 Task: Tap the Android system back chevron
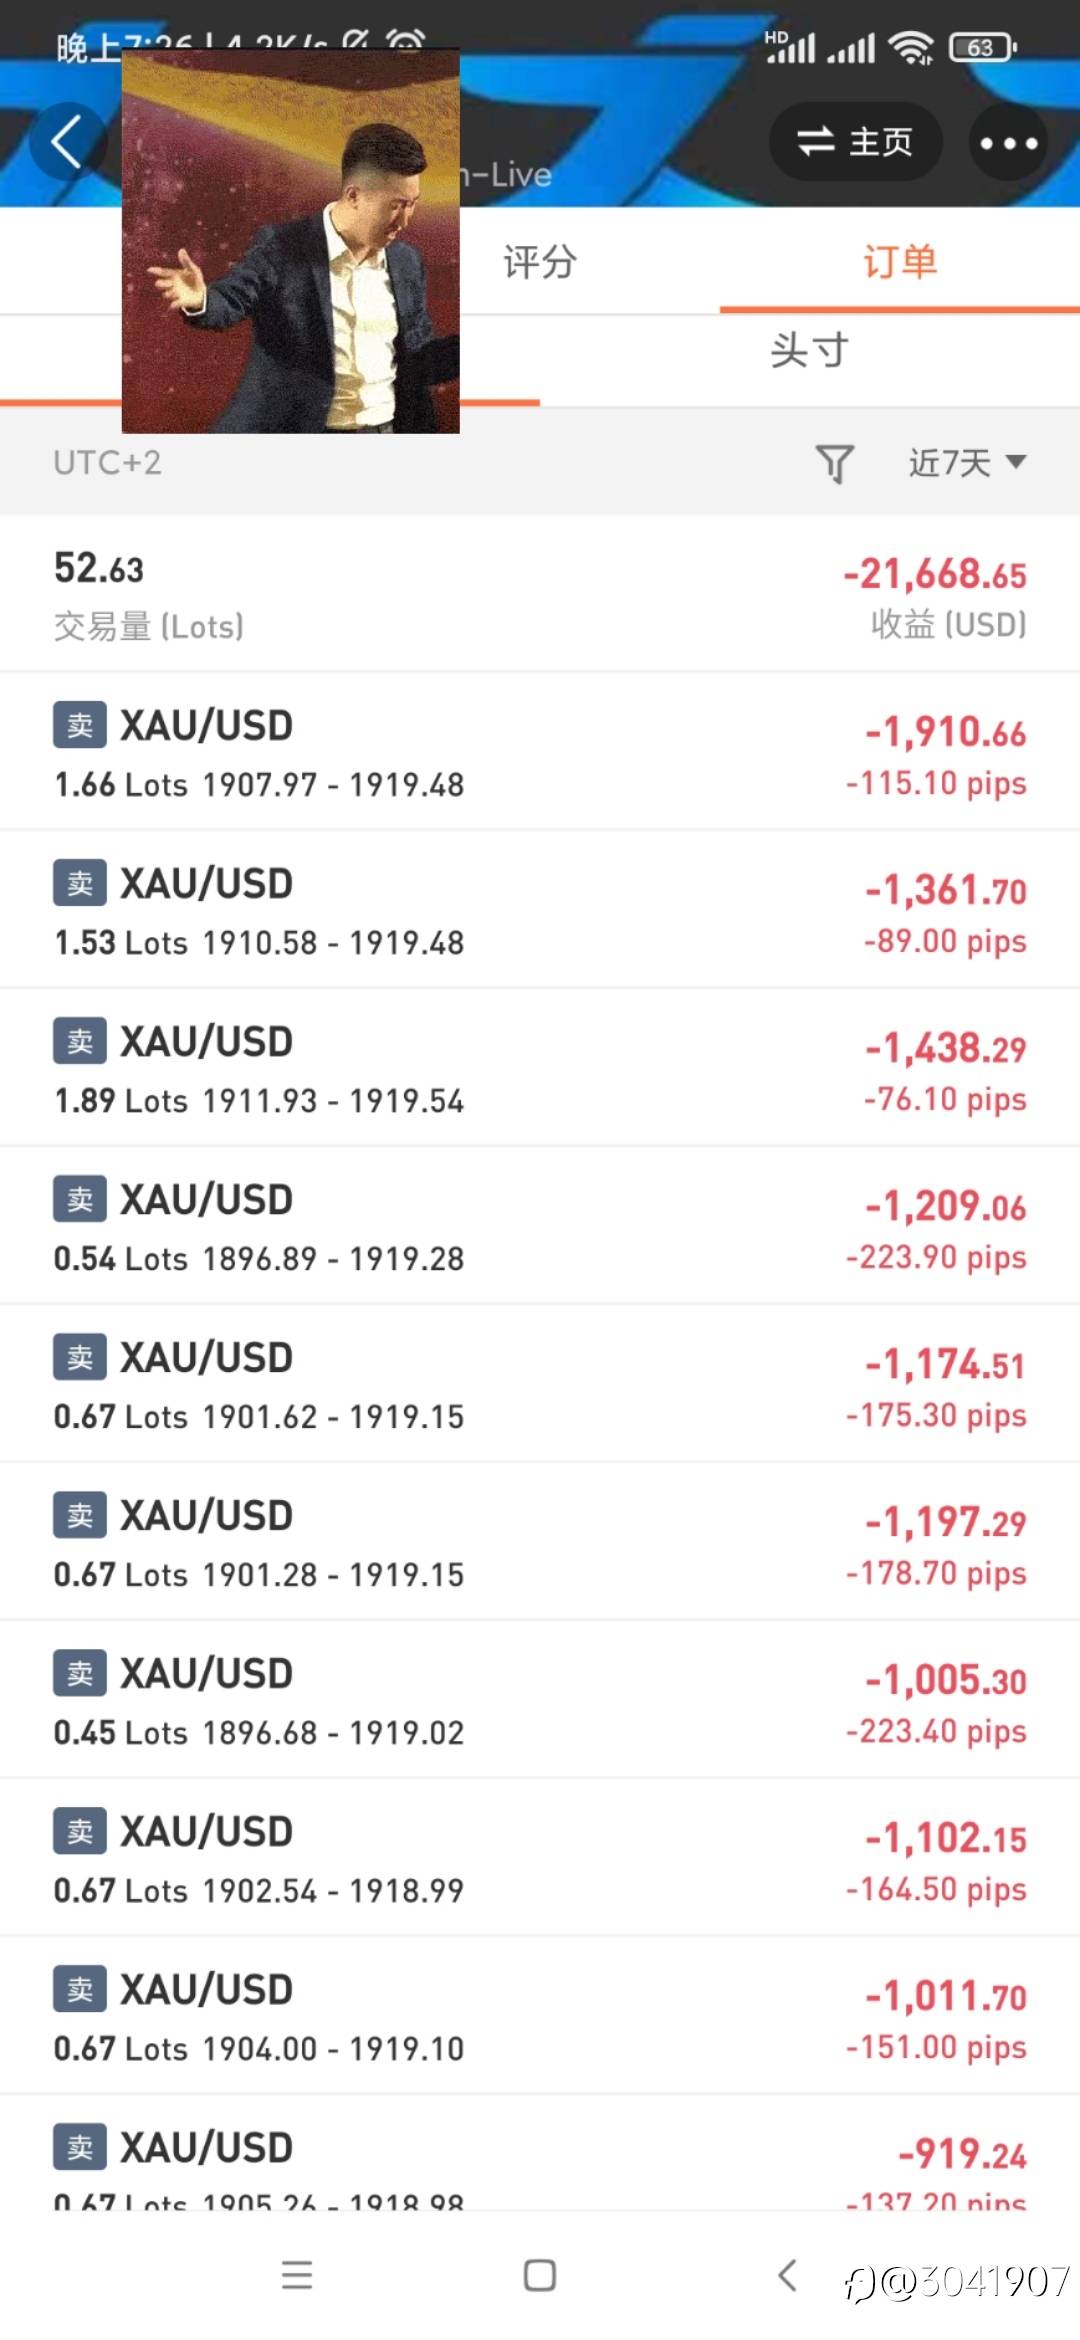coord(787,2275)
